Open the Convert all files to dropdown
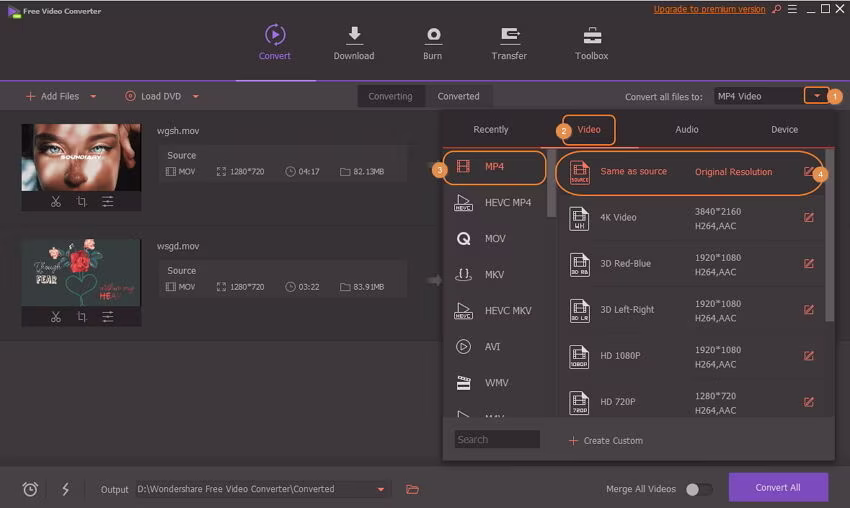This screenshot has height=508, width=850. pos(816,96)
